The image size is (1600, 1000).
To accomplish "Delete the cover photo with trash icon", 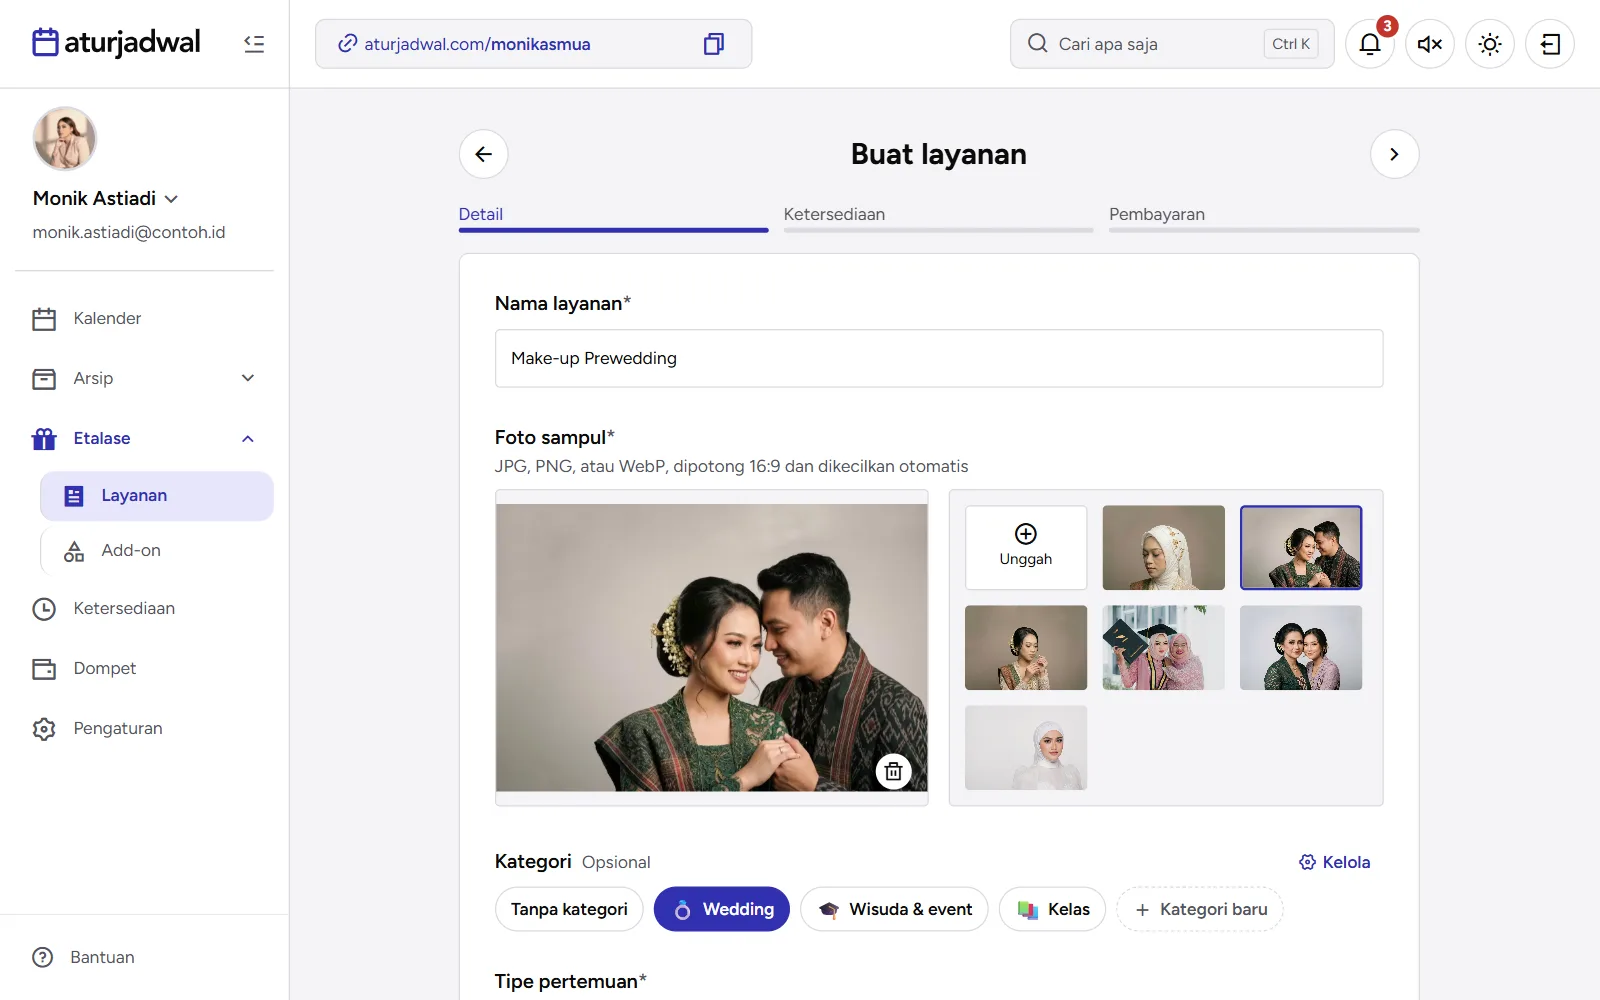I will 893,771.
